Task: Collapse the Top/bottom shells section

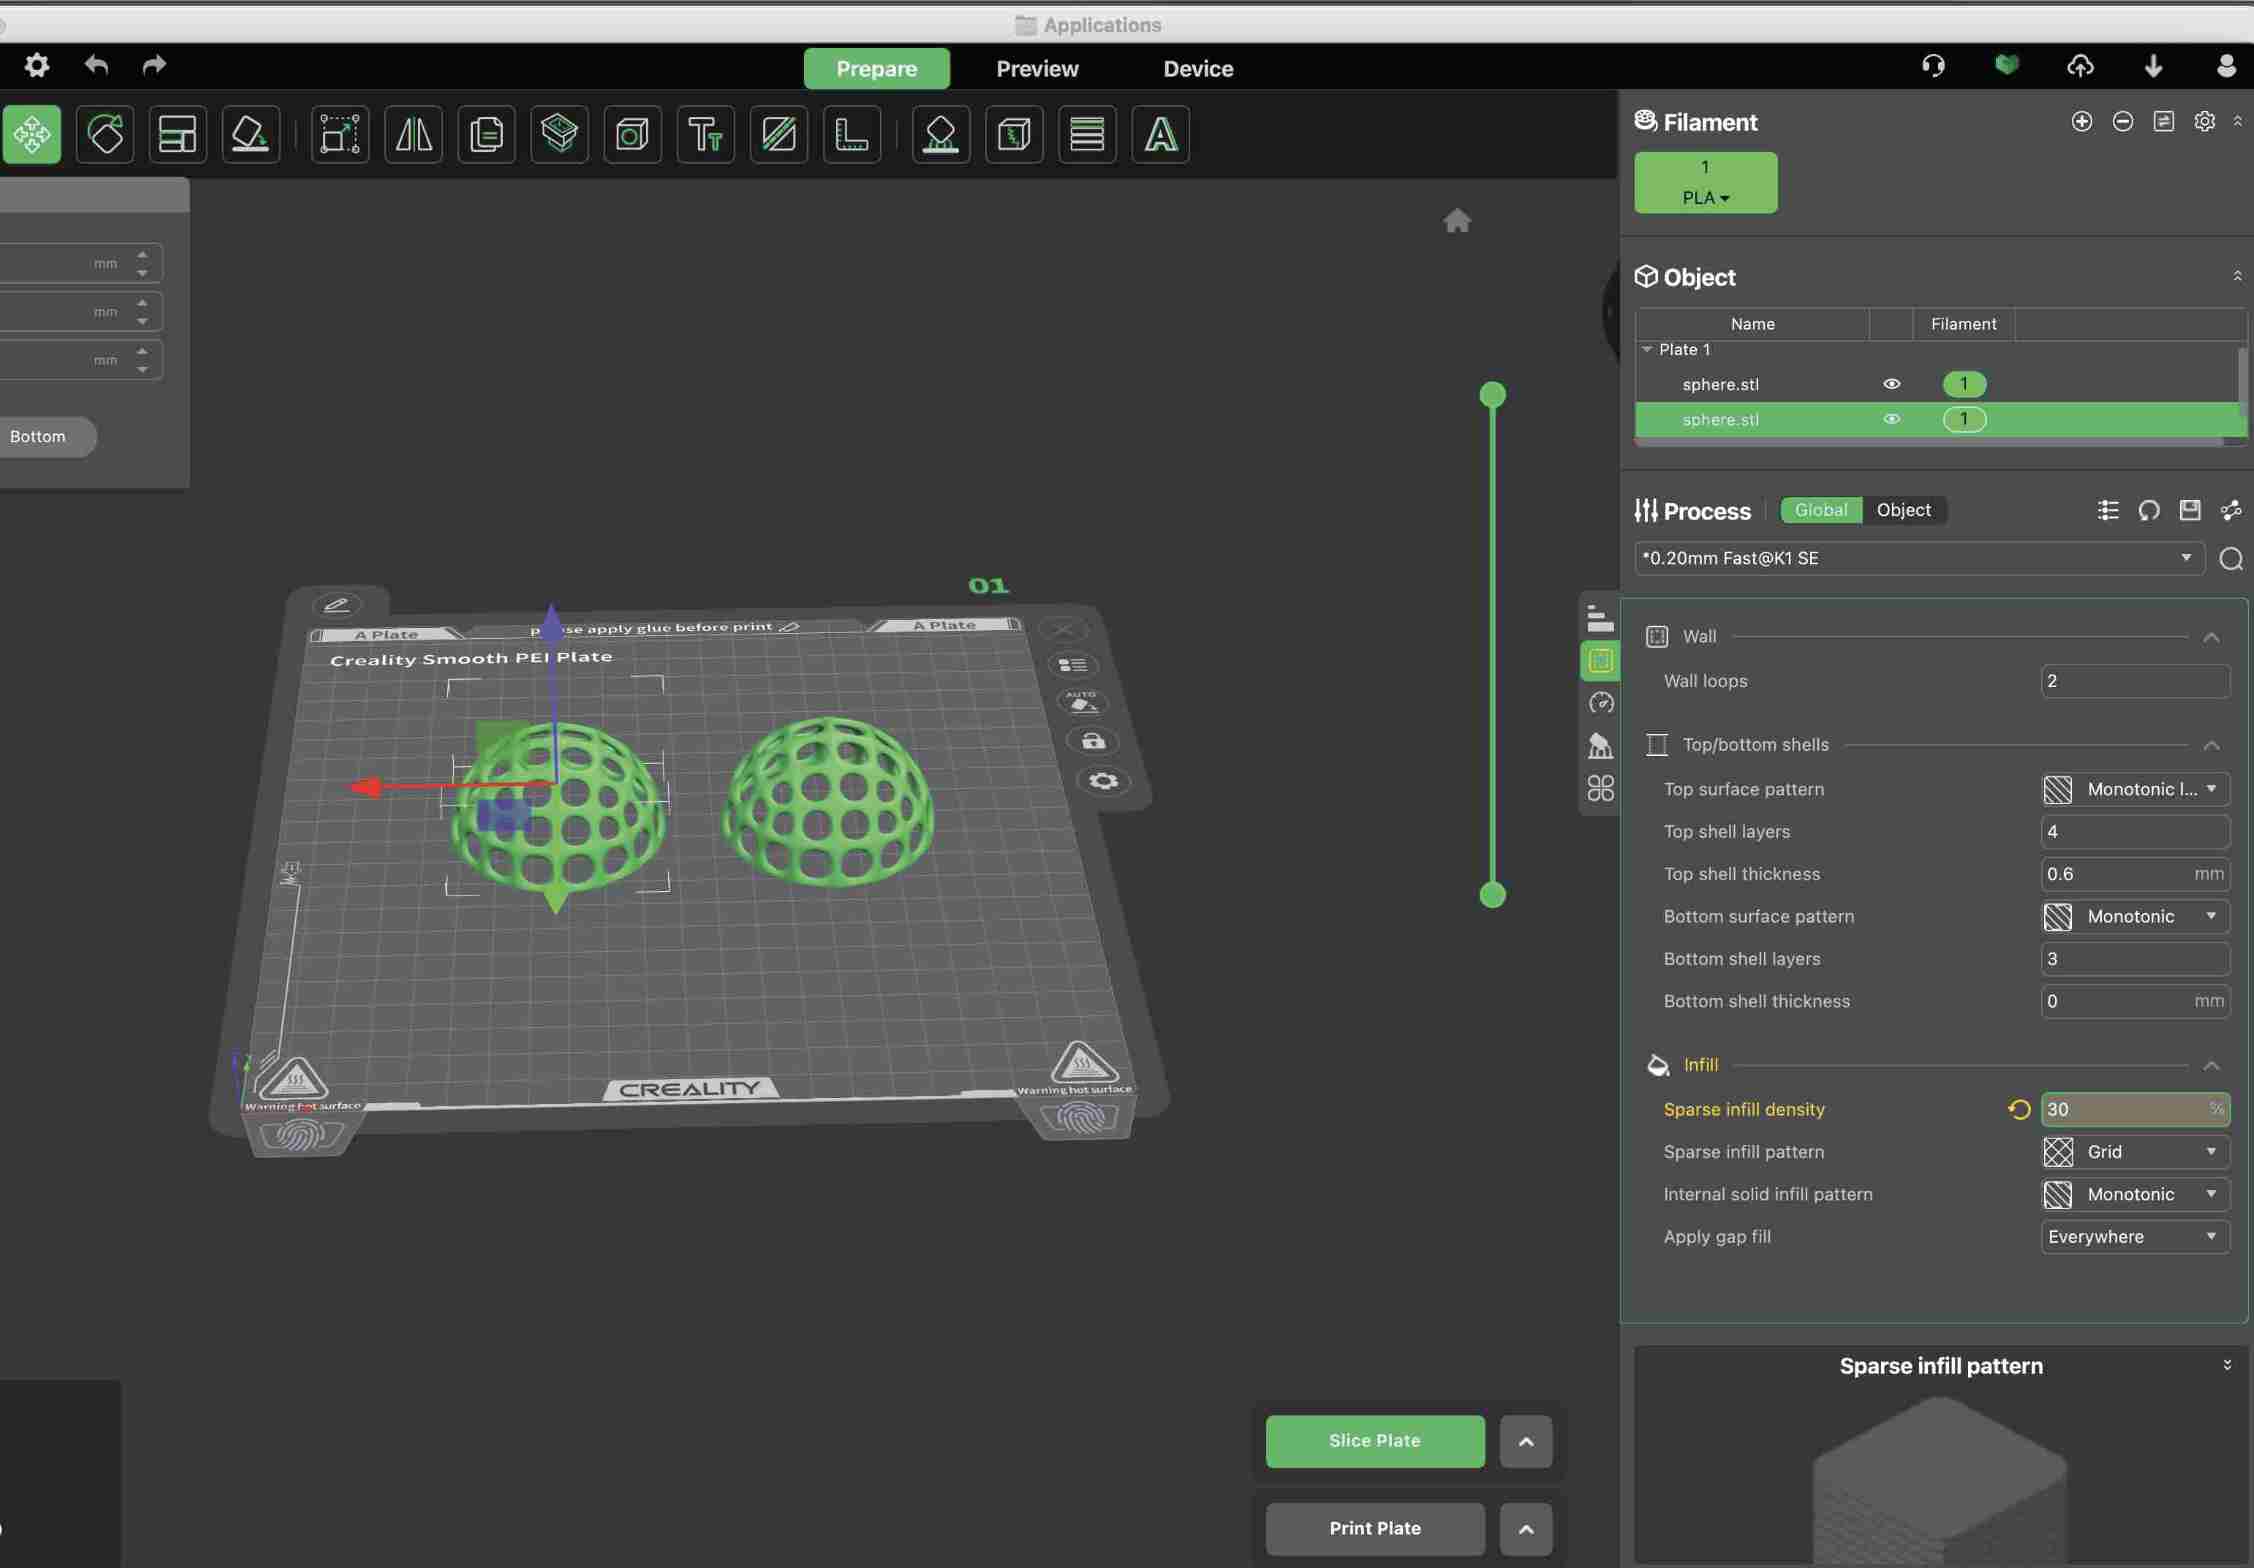Action: coord(2211,746)
